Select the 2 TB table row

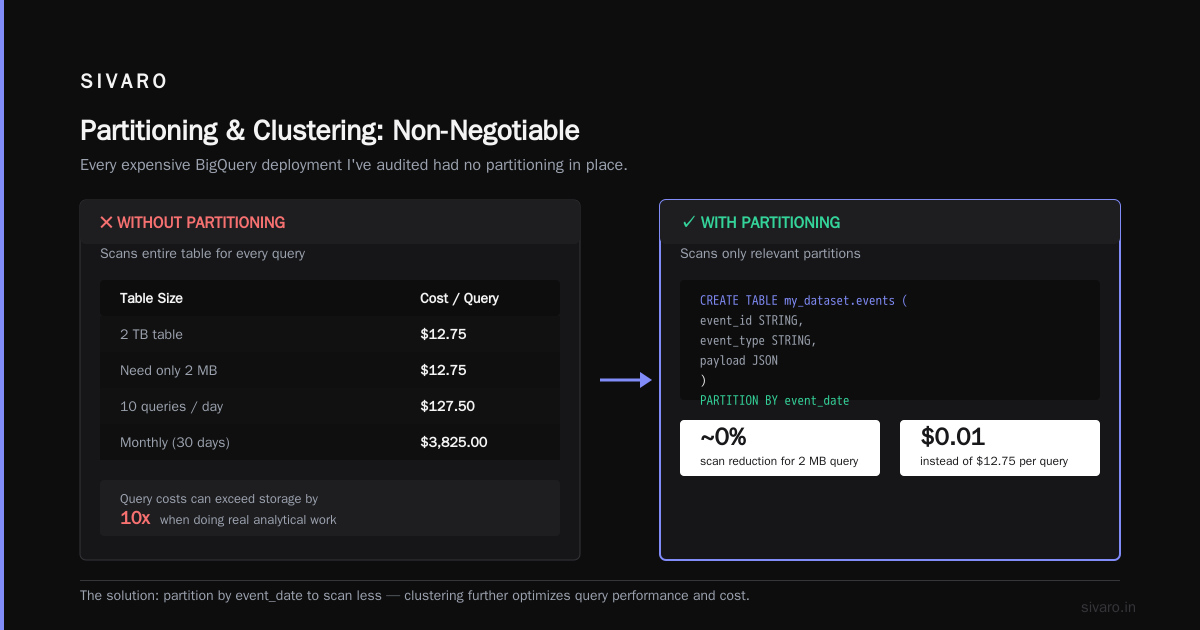(x=330, y=334)
